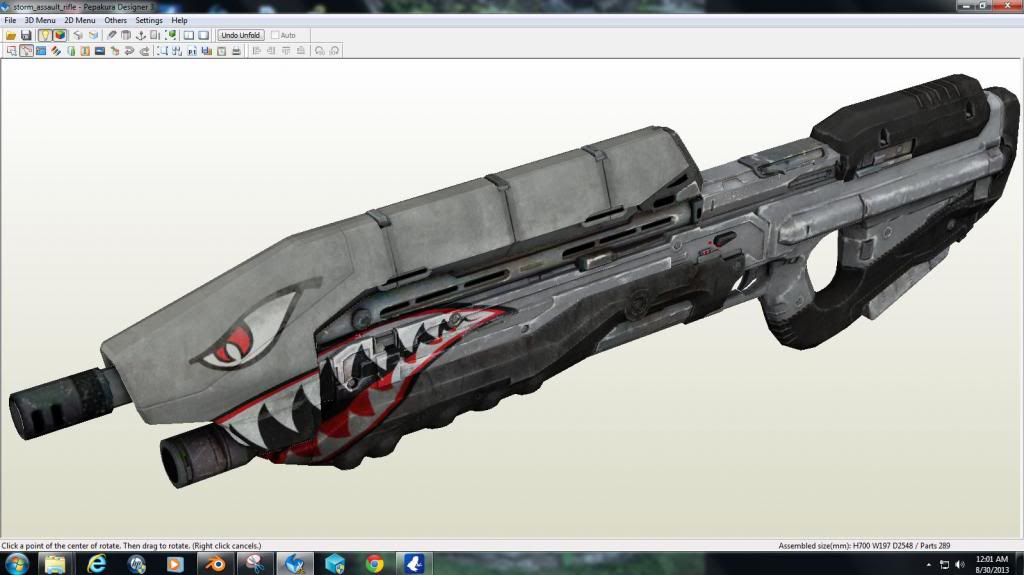
Task: Click the volume speaker tray icon
Action: [x=959, y=565]
